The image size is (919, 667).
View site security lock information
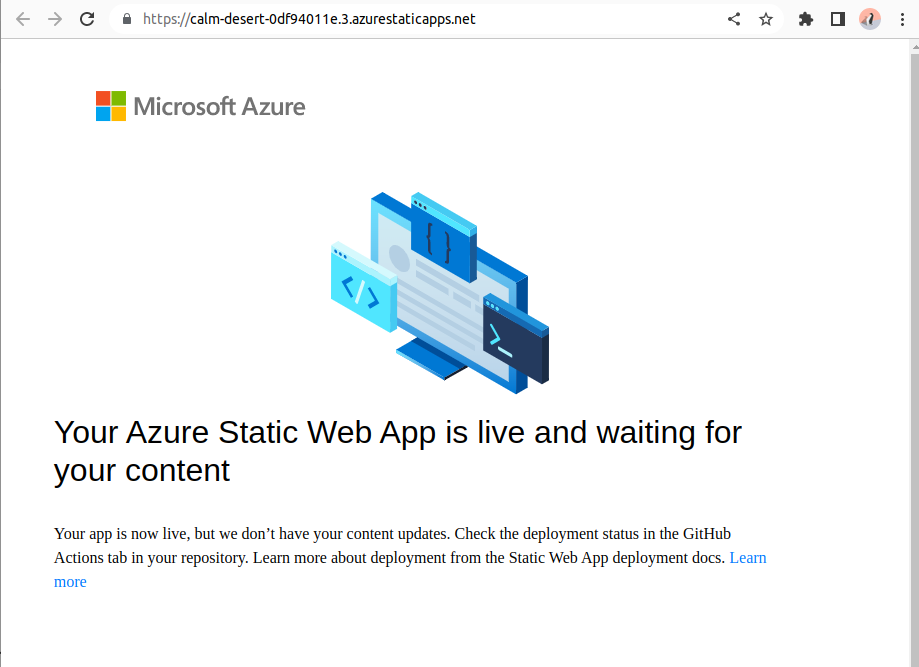pos(127,19)
